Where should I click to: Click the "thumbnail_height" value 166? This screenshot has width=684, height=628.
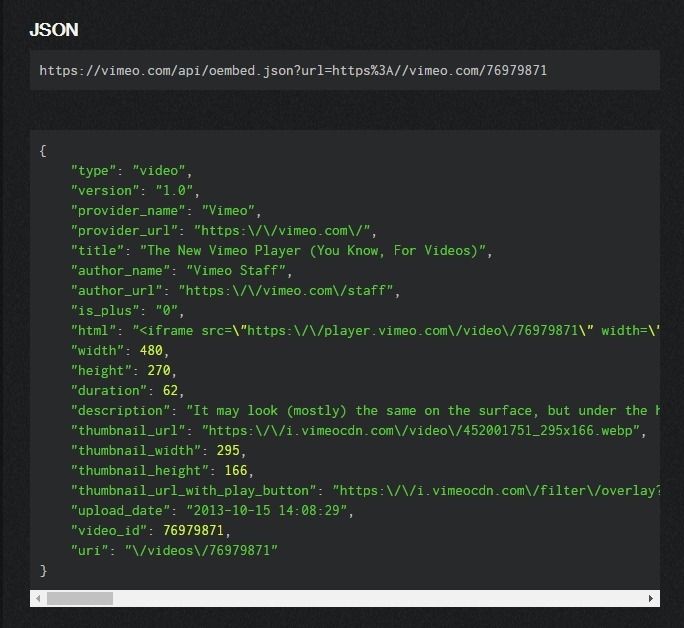(236, 471)
